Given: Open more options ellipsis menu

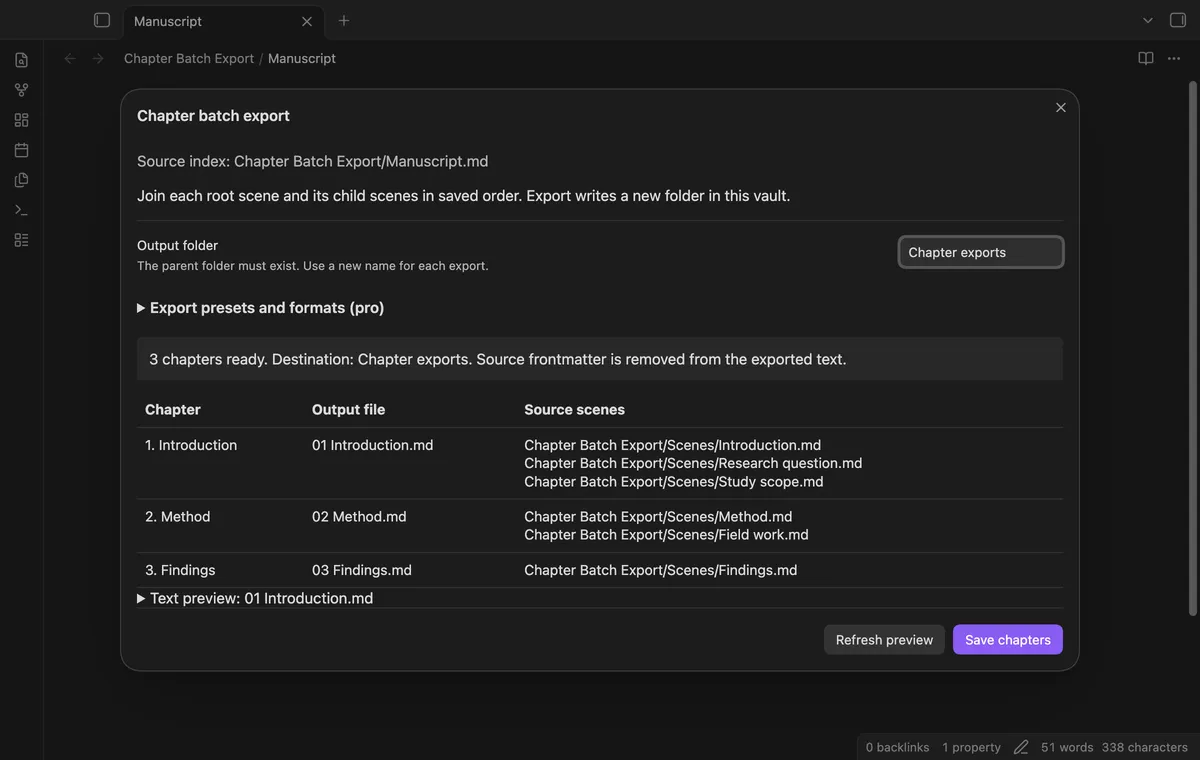Looking at the screenshot, I should click(x=1175, y=59).
